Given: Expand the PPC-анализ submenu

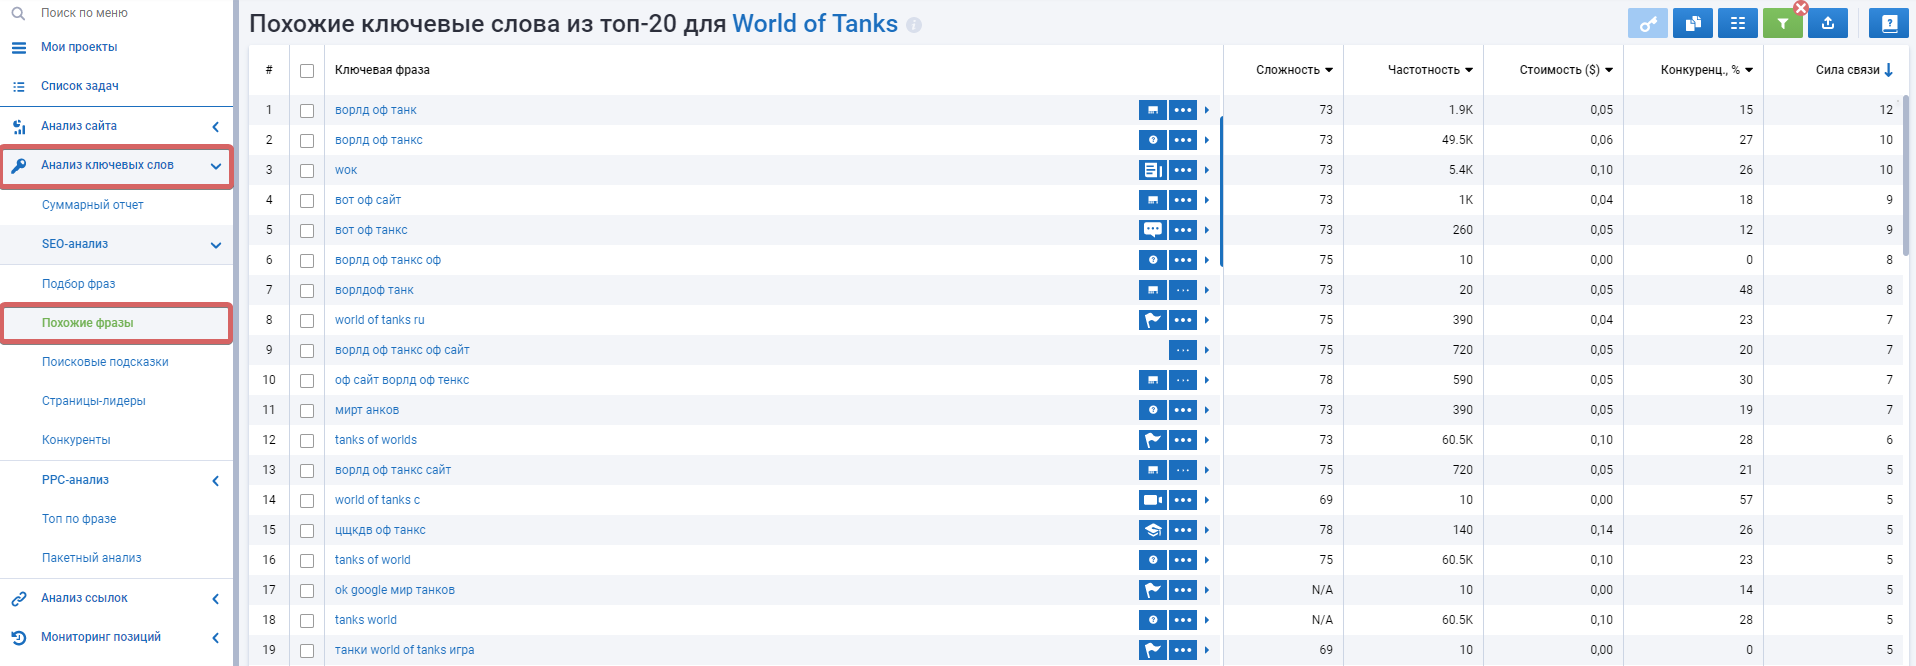Looking at the screenshot, I should pos(216,481).
